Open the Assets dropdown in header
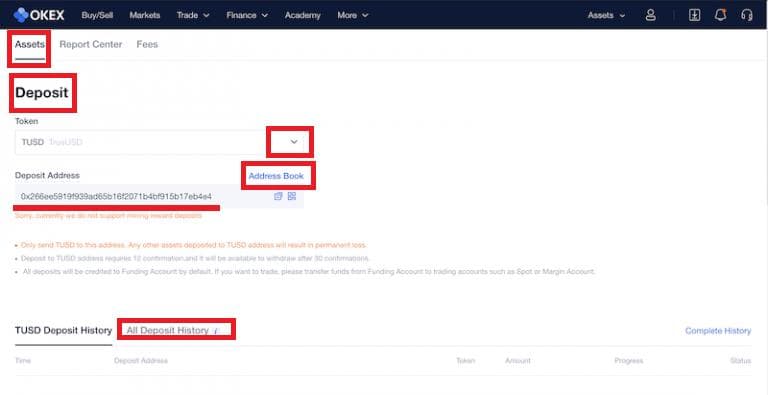The height and width of the screenshot is (395, 768). (606, 15)
